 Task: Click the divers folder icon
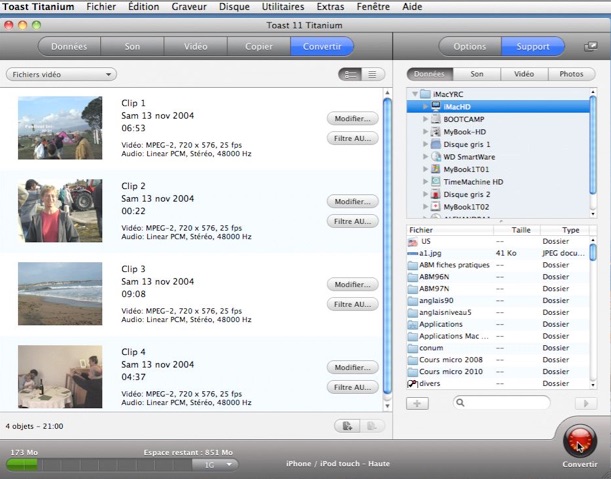[413, 384]
